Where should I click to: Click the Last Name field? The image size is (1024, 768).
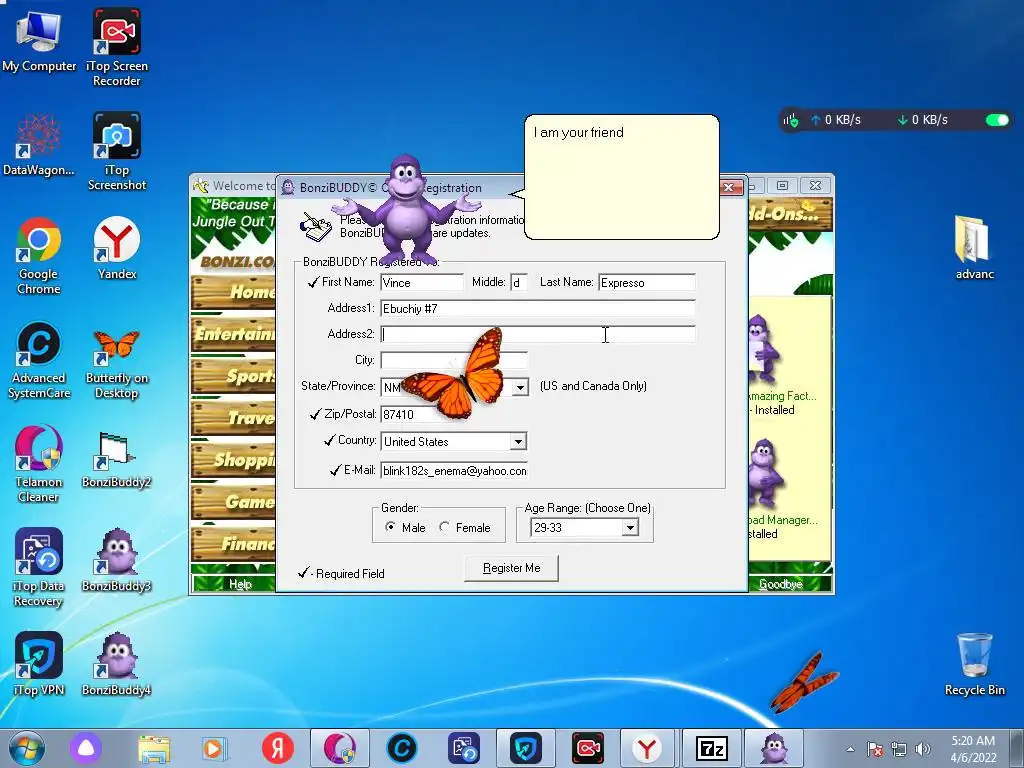[647, 282]
